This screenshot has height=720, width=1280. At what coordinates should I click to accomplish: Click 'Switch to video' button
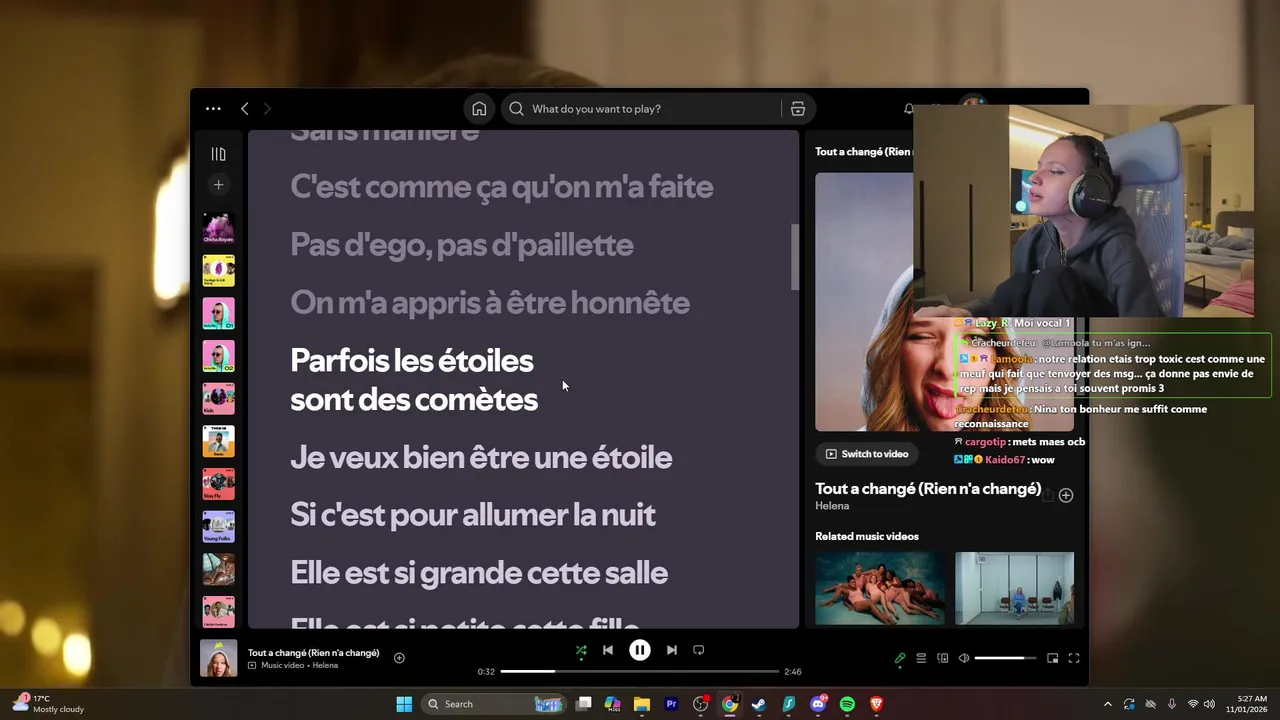[x=866, y=454]
